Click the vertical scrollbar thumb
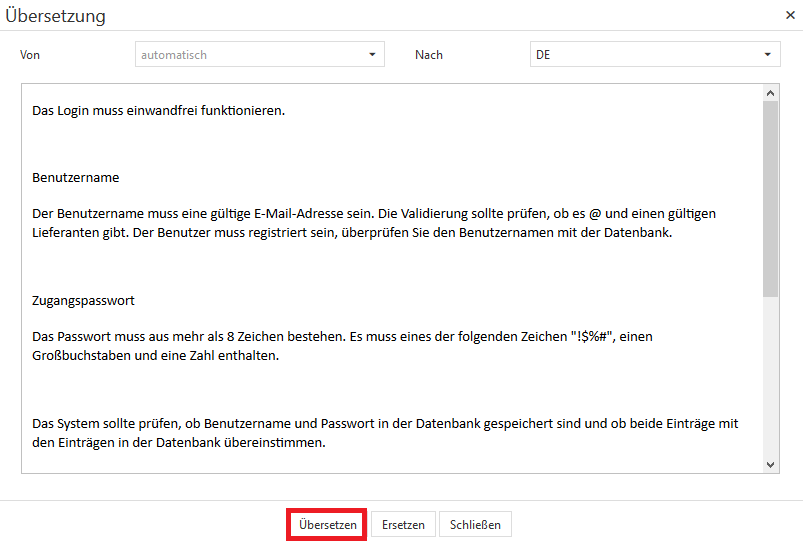803x542 pixels. [x=770, y=200]
